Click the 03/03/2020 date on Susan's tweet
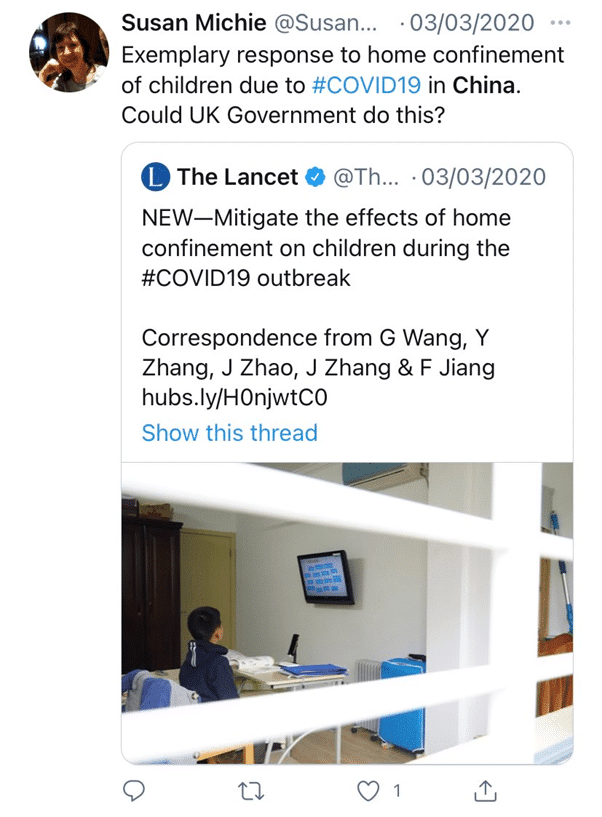This screenshot has width=602, height=817. (x=472, y=23)
